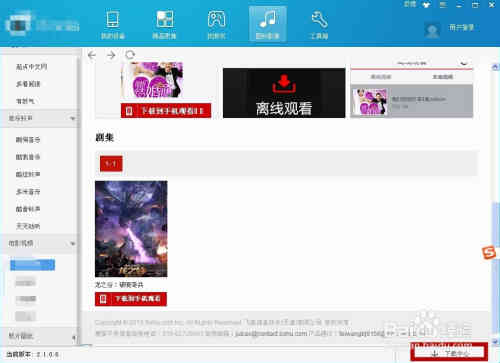Click red download-to-phone button under wedding poster
Screen dimensions: 500x363
(x=166, y=111)
